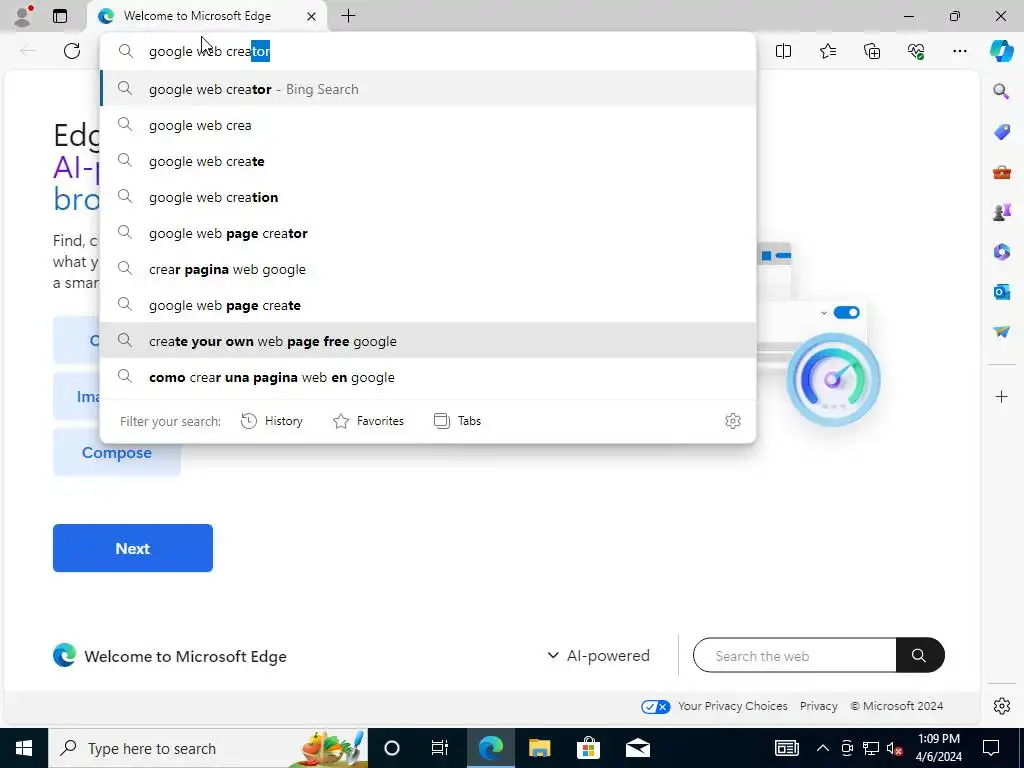Click taskbar 'Type here to search' box
The height and width of the screenshot is (768, 1024).
208,748
